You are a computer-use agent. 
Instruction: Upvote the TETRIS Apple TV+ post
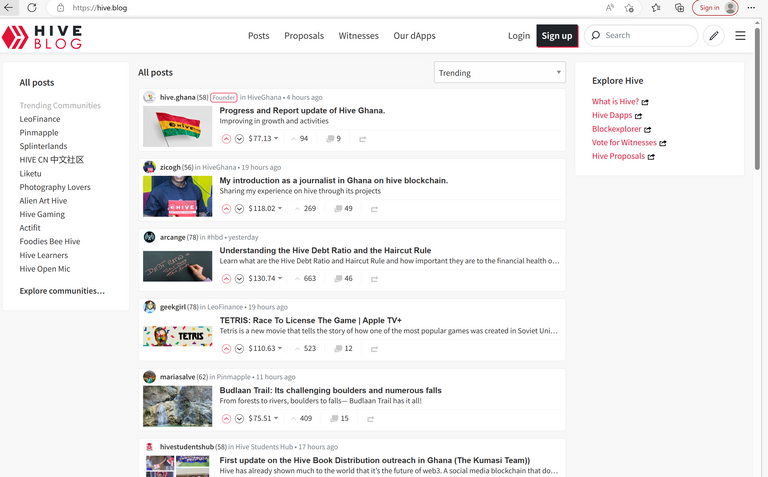[226, 349]
